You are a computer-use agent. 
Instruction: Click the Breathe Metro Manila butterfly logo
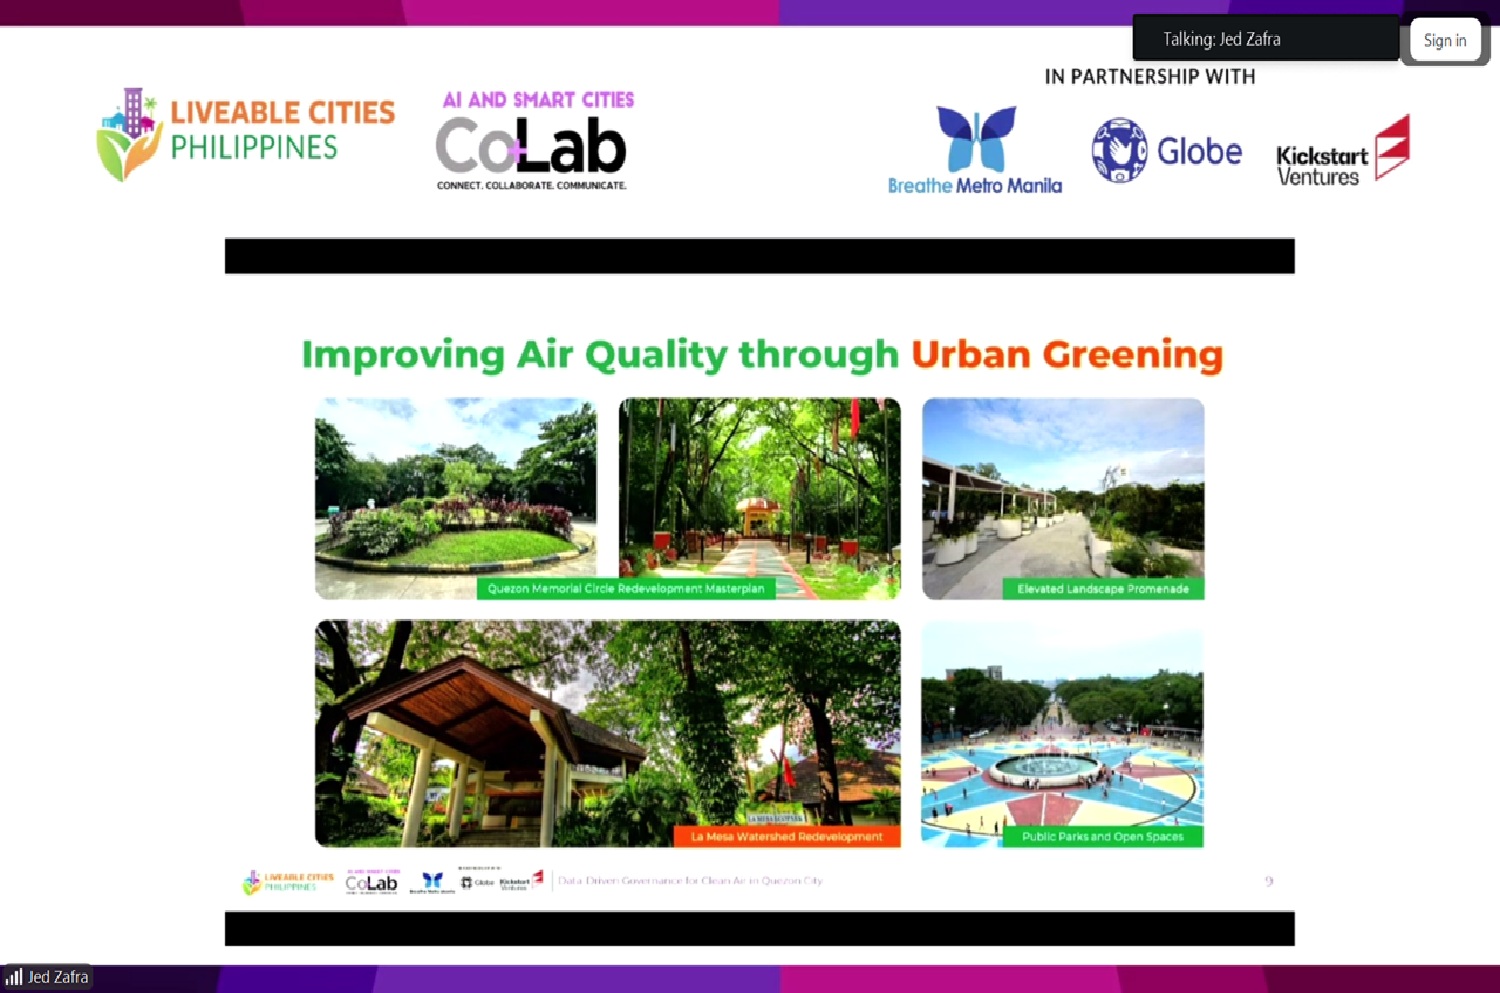click(x=976, y=138)
